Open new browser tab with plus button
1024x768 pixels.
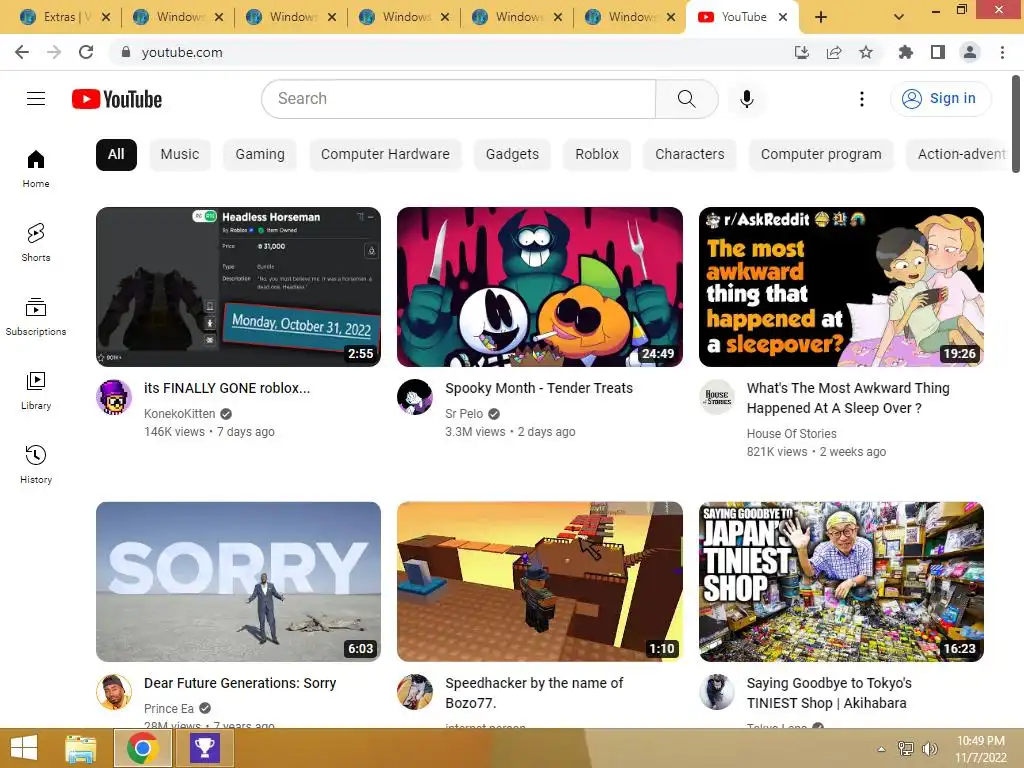[821, 17]
